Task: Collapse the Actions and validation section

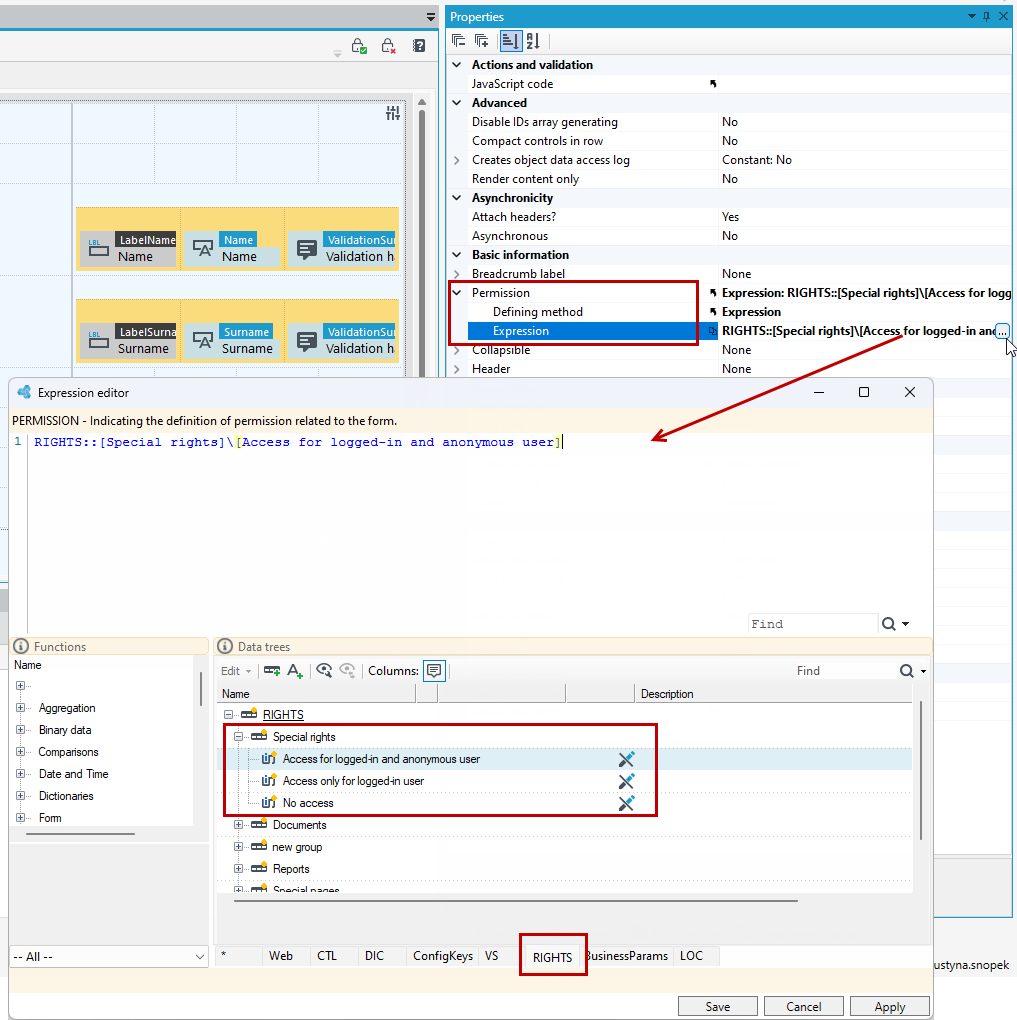Action: coord(457,64)
